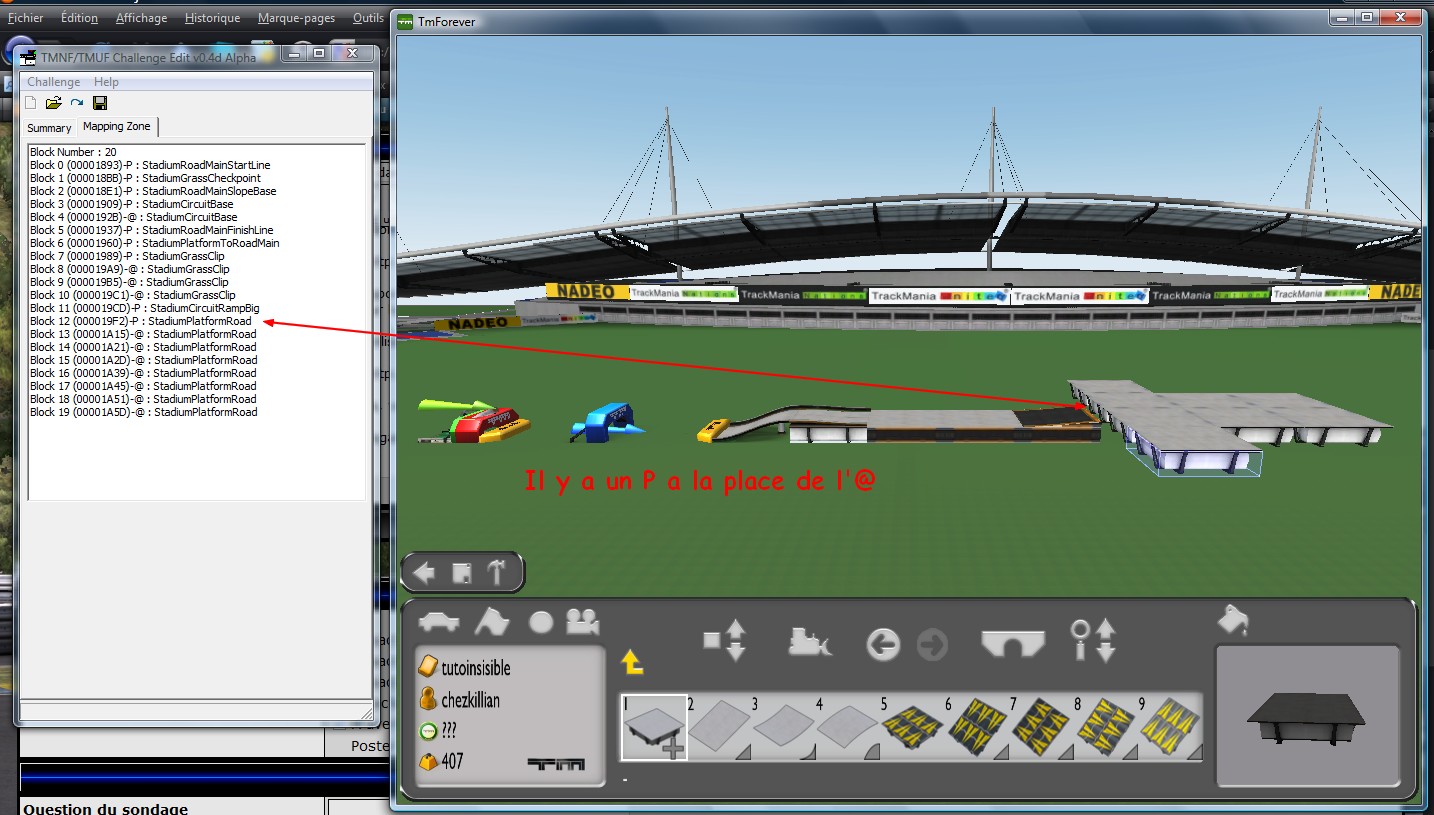Click the round circle mode icon

(x=541, y=622)
